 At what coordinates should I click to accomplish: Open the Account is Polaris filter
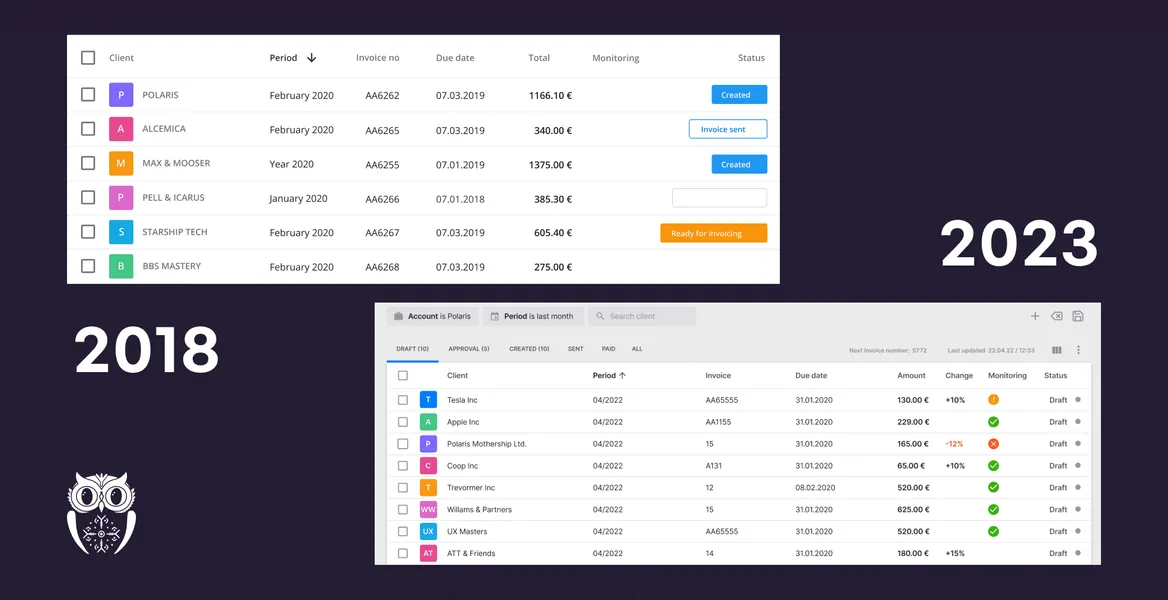[x=432, y=316]
